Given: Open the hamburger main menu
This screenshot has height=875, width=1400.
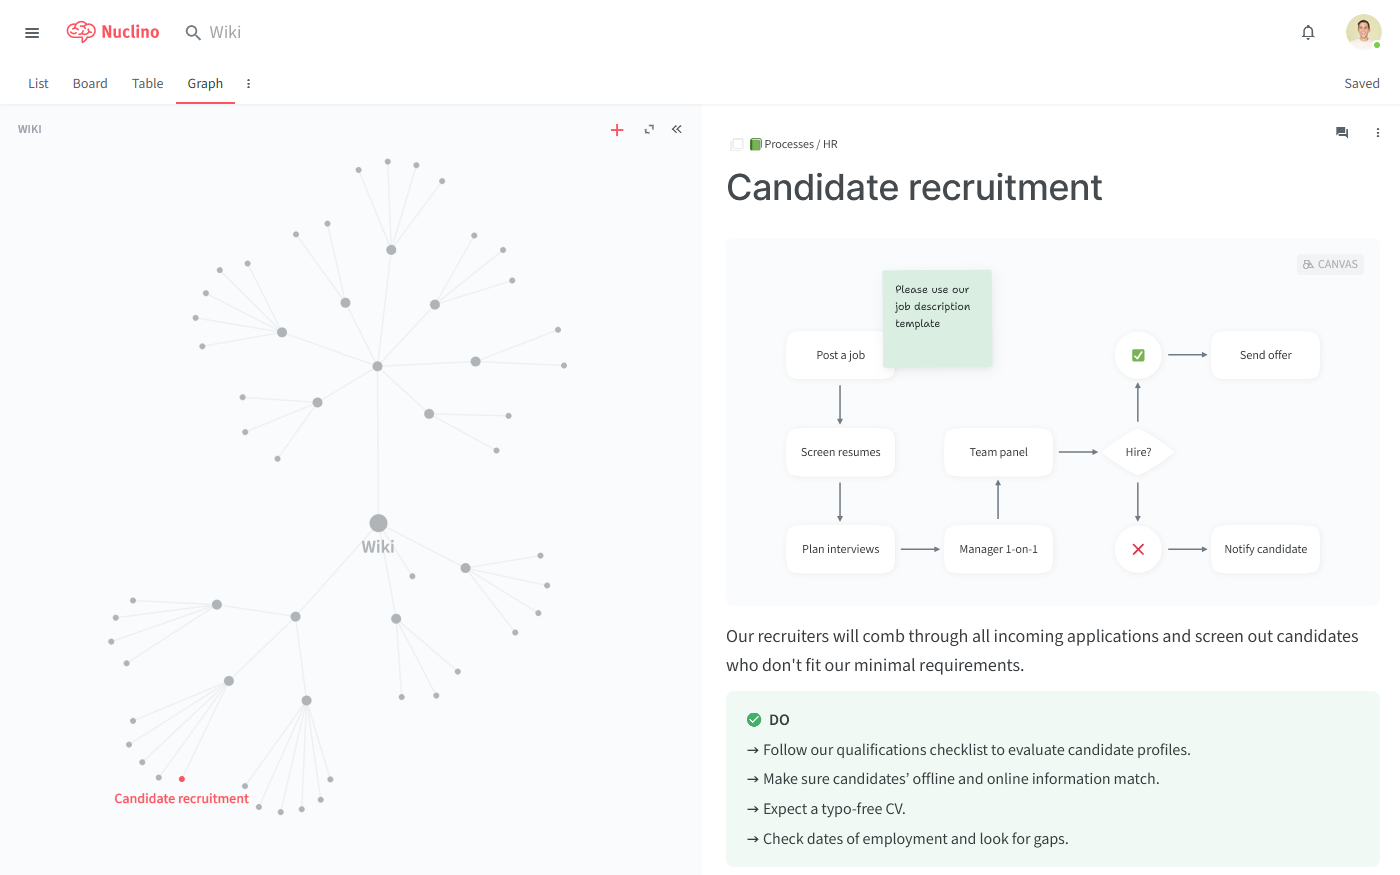Looking at the screenshot, I should [x=32, y=33].
